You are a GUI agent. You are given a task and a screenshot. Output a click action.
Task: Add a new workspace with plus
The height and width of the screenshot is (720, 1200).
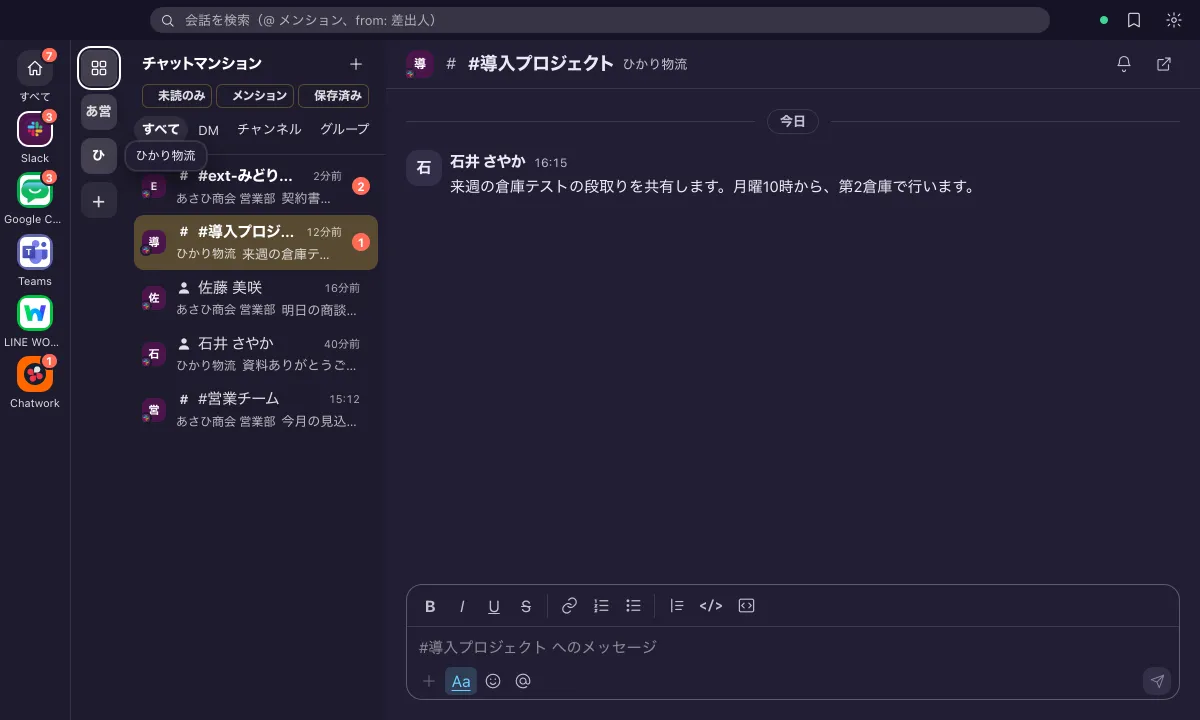tap(99, 201)
